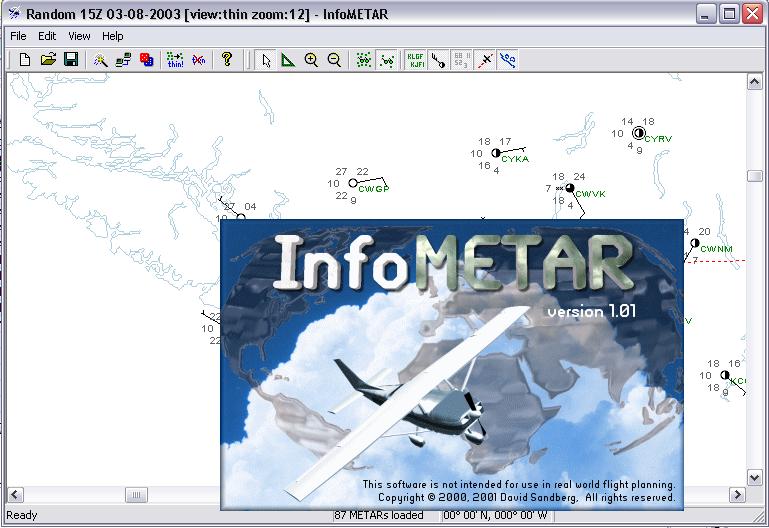Toggle the dense green station dots view
This screenshot has width=769, height=528.
pyautogui.click(x=364, y=60)
